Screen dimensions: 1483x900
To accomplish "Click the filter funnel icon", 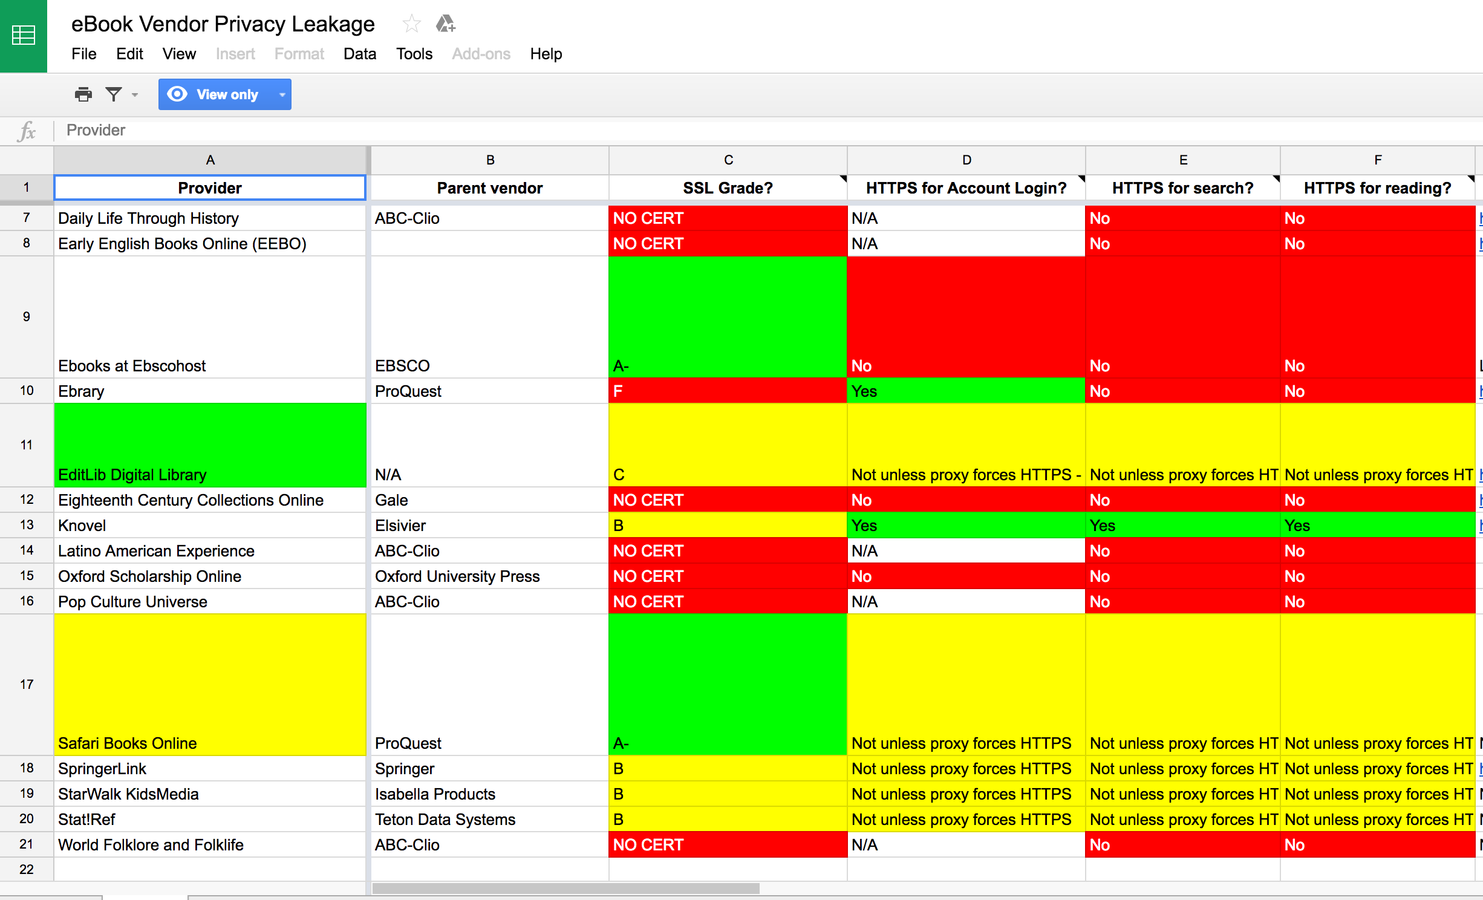I will pos(114,94).
